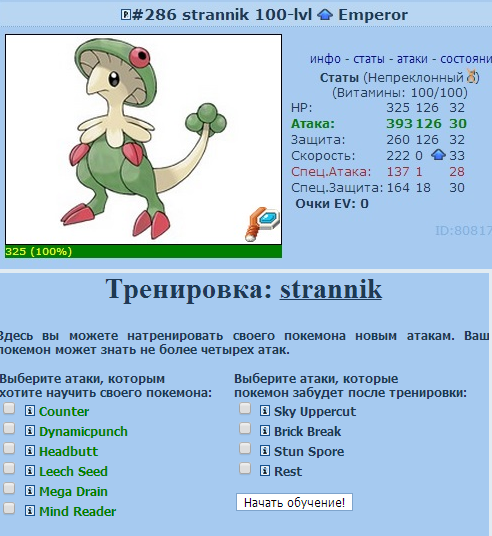This screenshot has width=492, height=536.
Task: Open the info icon next to Stun Spore
Action: pyautogui.click(x=265, y=451)
